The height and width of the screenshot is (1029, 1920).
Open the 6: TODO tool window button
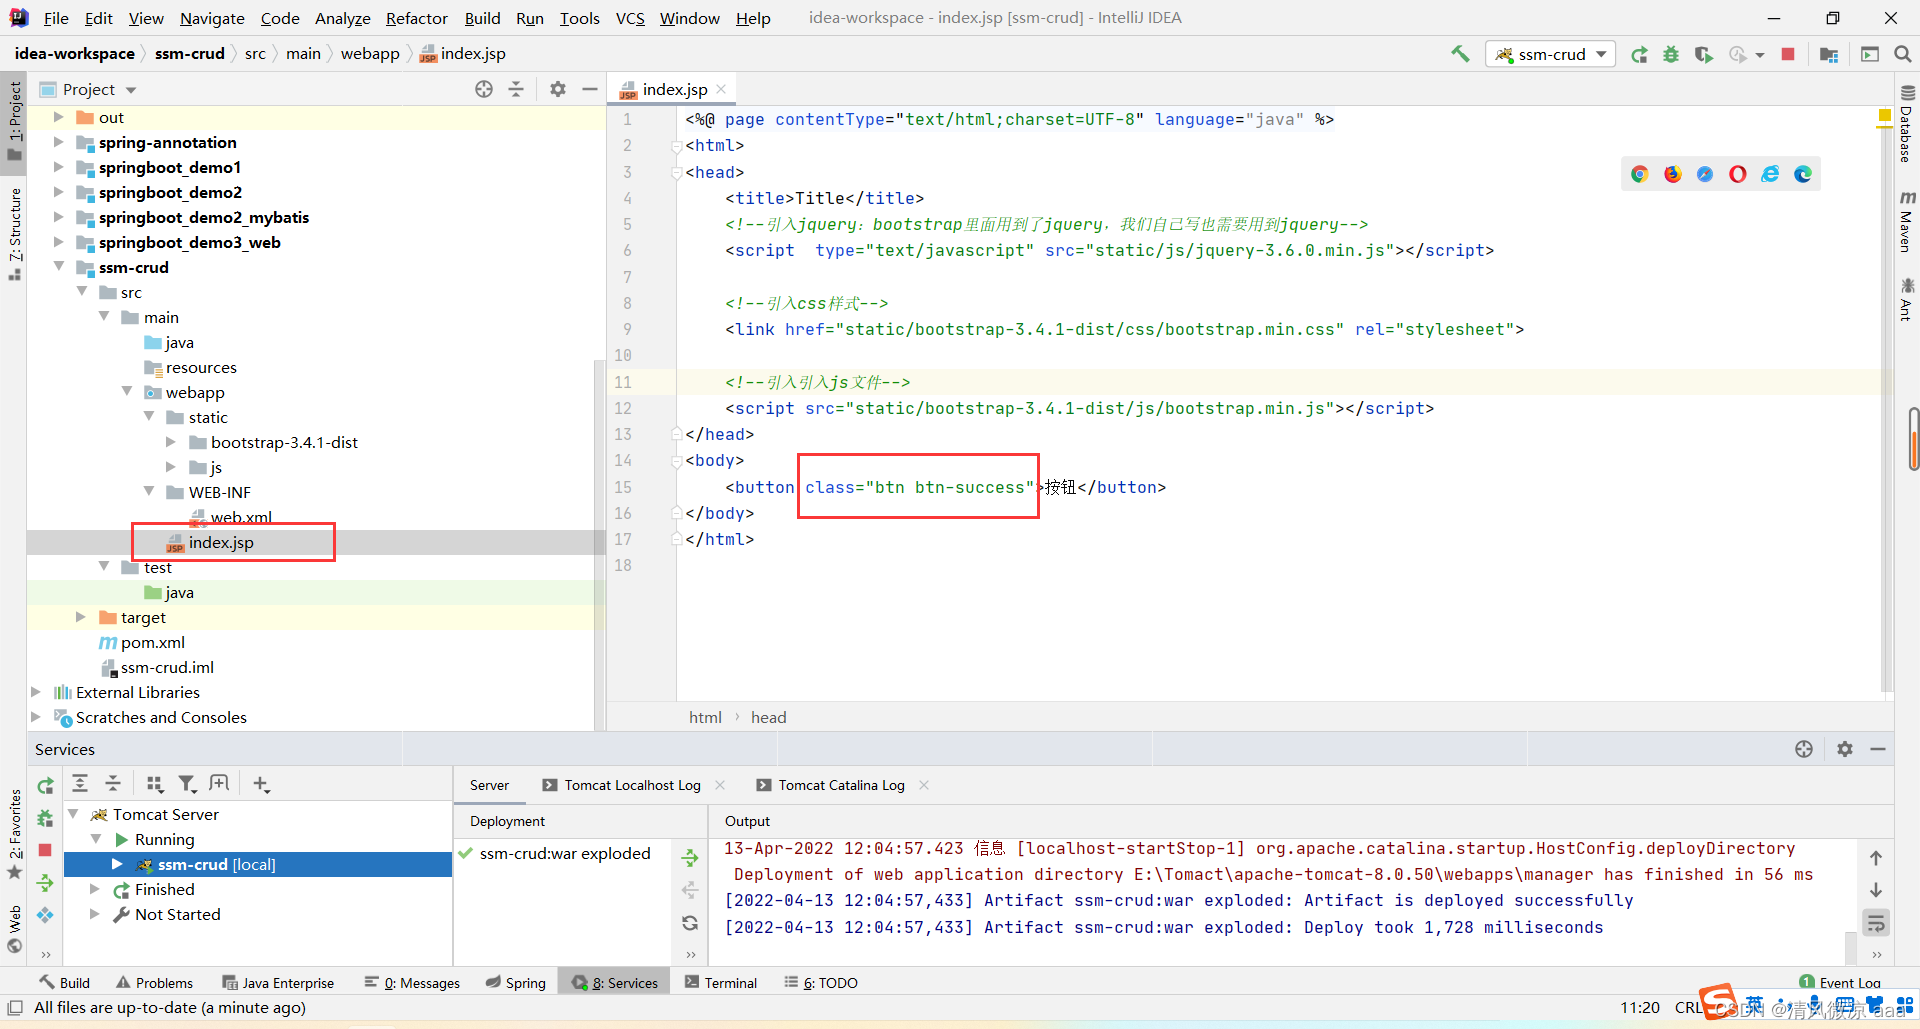821,983
